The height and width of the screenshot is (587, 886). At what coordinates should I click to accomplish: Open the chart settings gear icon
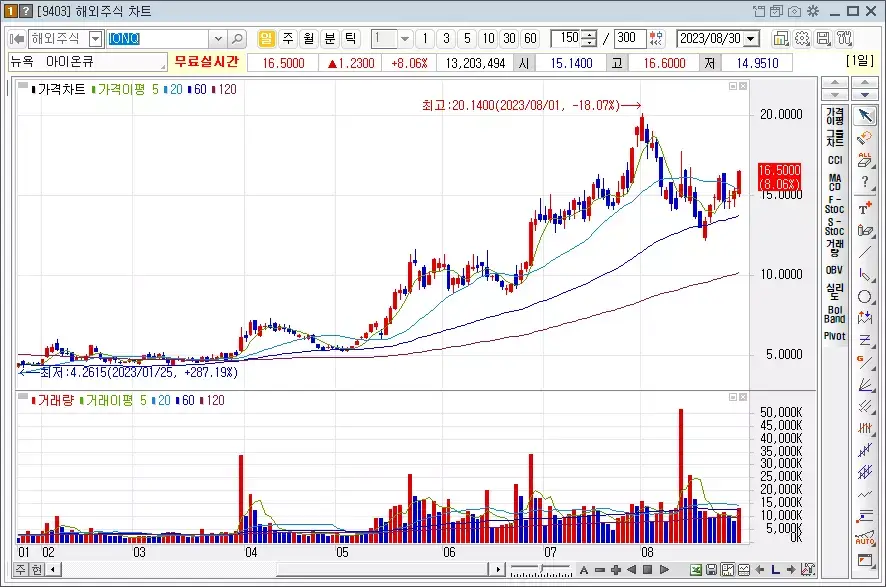[802, 39]
